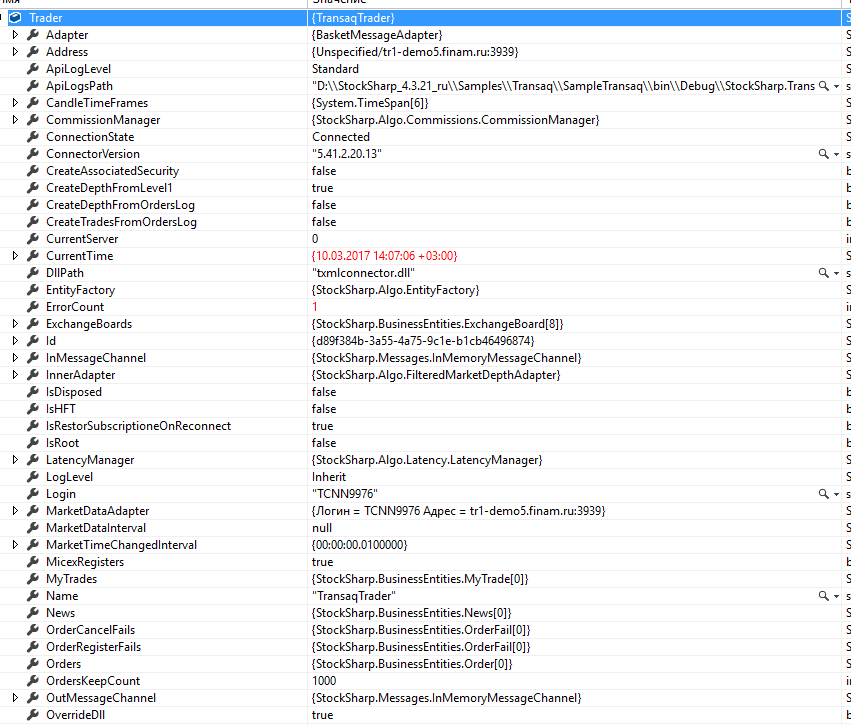Screen dimensions: 851x725
Task: Expand the OutMessageChannel property
Action: click(x=15, y=698)
